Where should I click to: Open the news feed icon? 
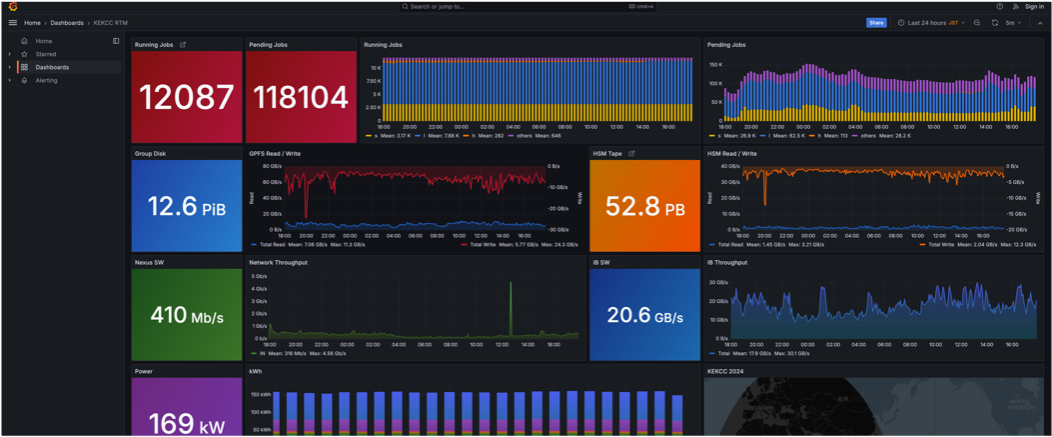(1014, 6)
